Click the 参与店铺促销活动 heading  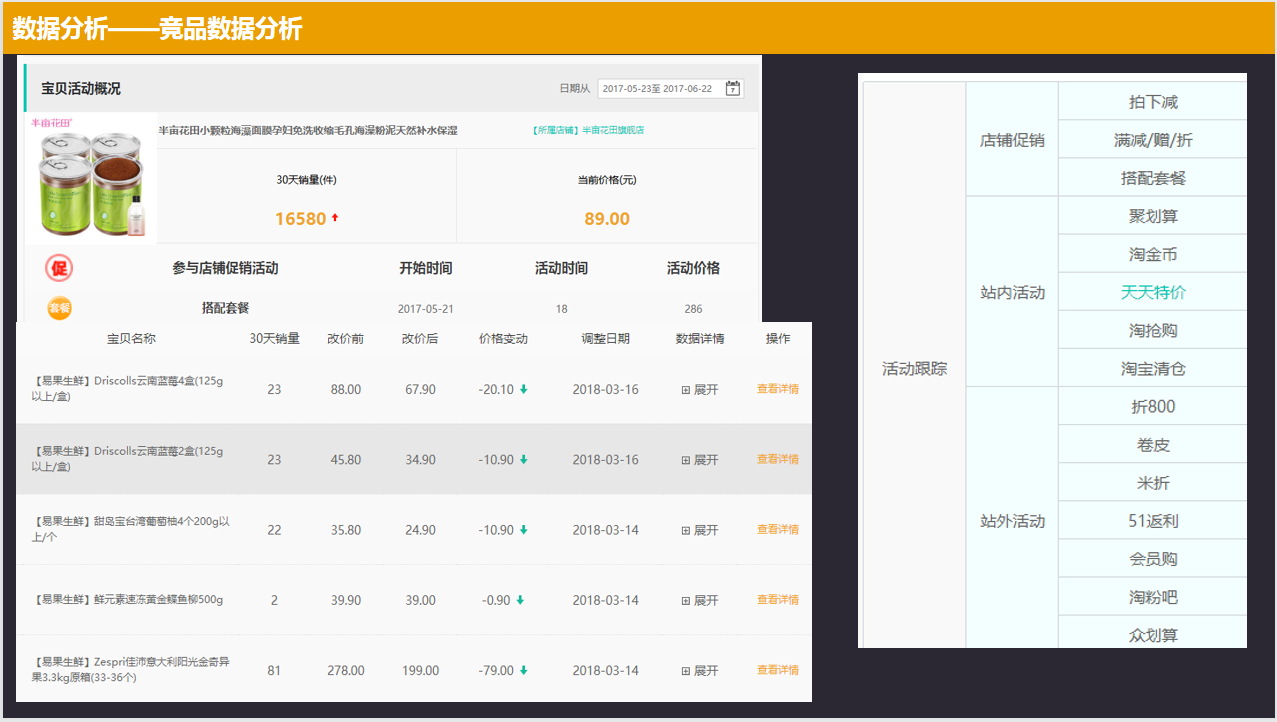pos(225,268)
